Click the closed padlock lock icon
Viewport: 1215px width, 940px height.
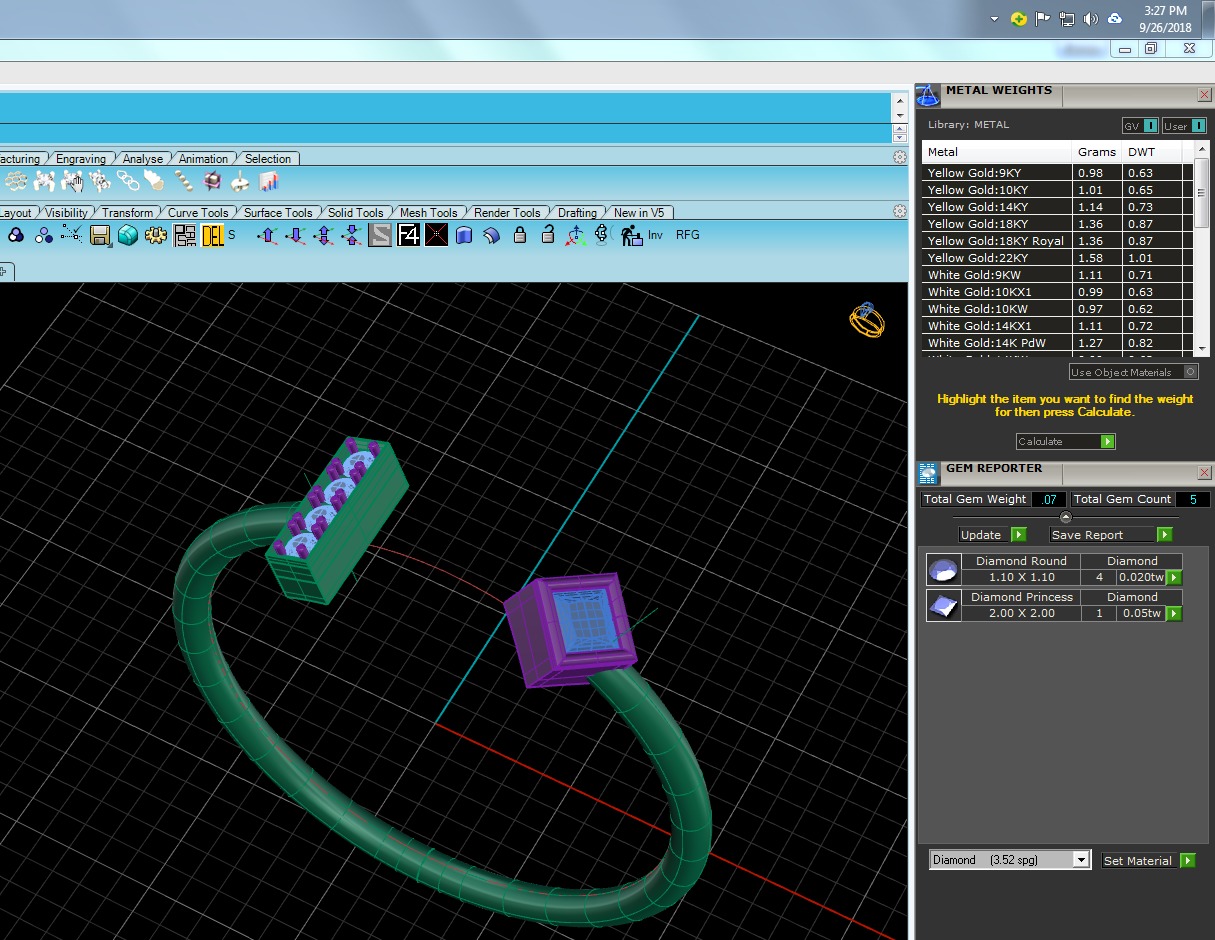[x=520, y=235]
